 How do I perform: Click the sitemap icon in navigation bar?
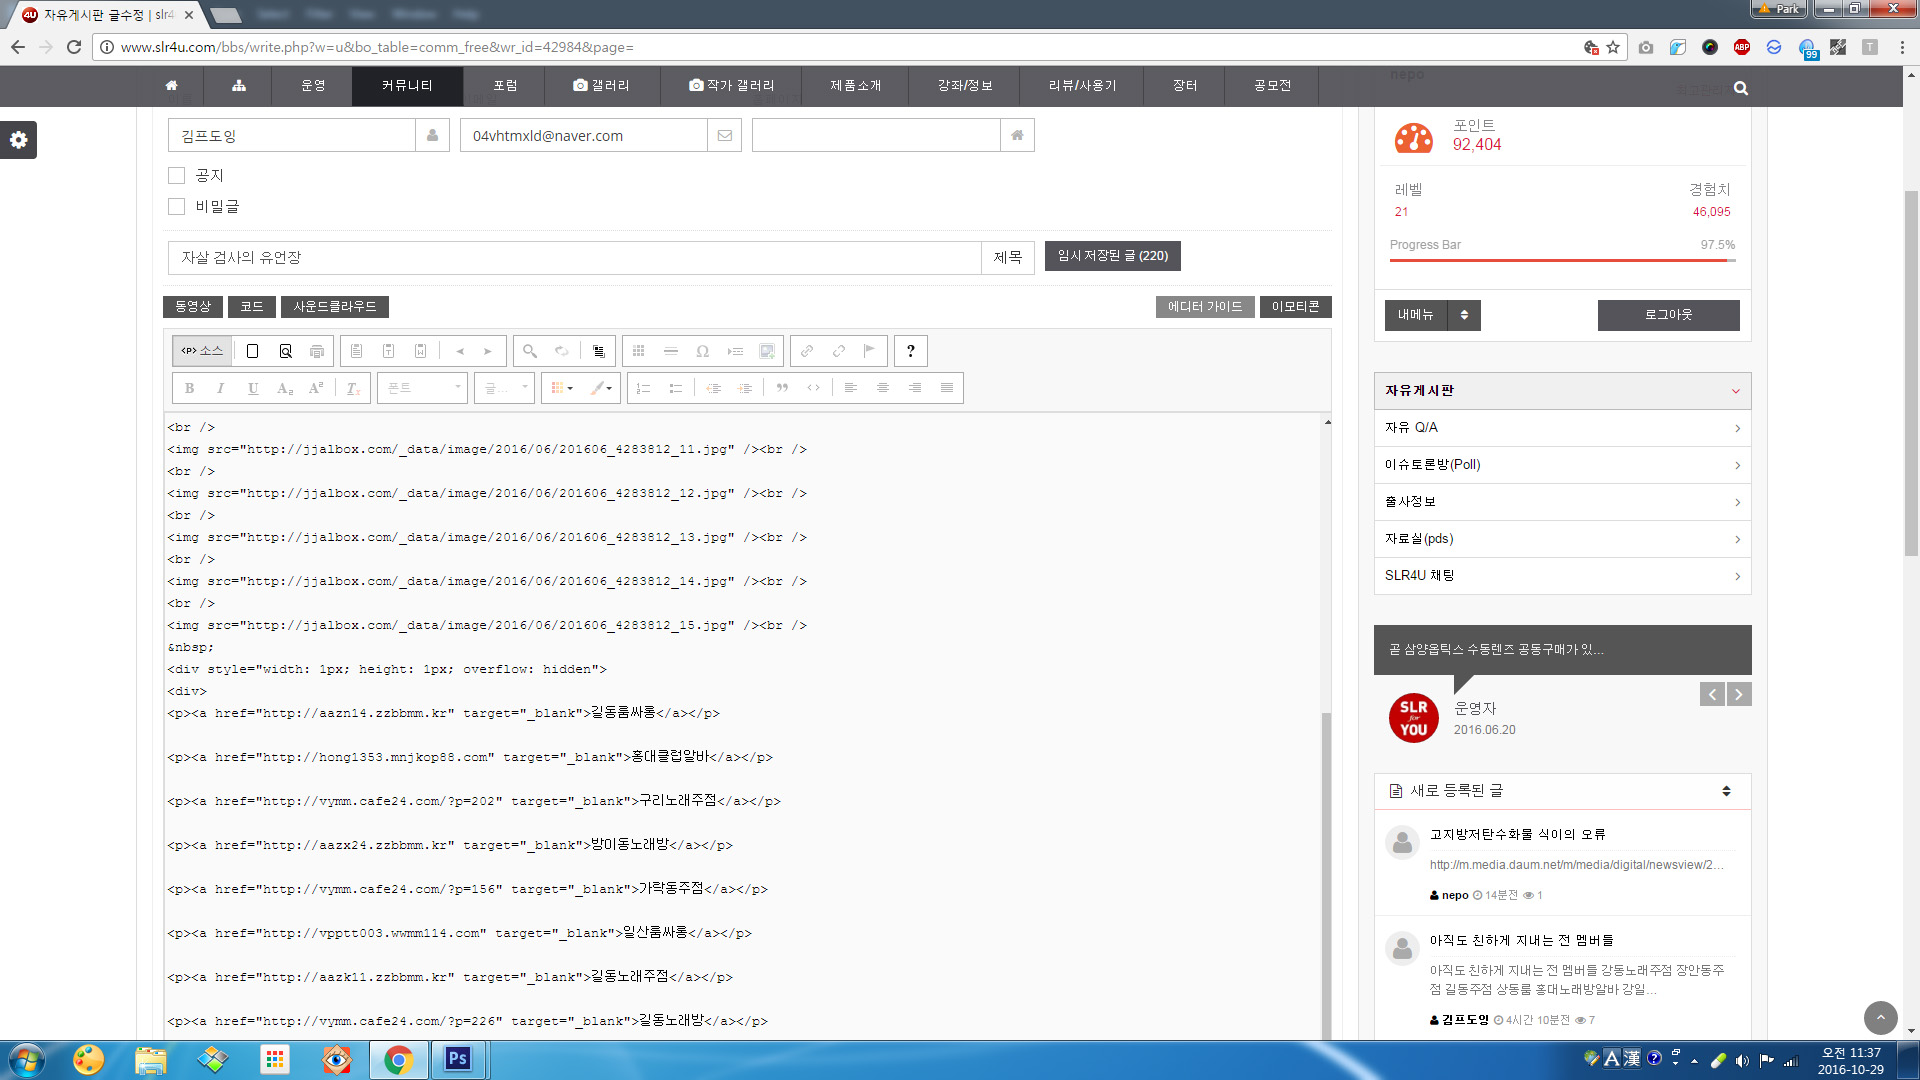click(x=238, y=86)
